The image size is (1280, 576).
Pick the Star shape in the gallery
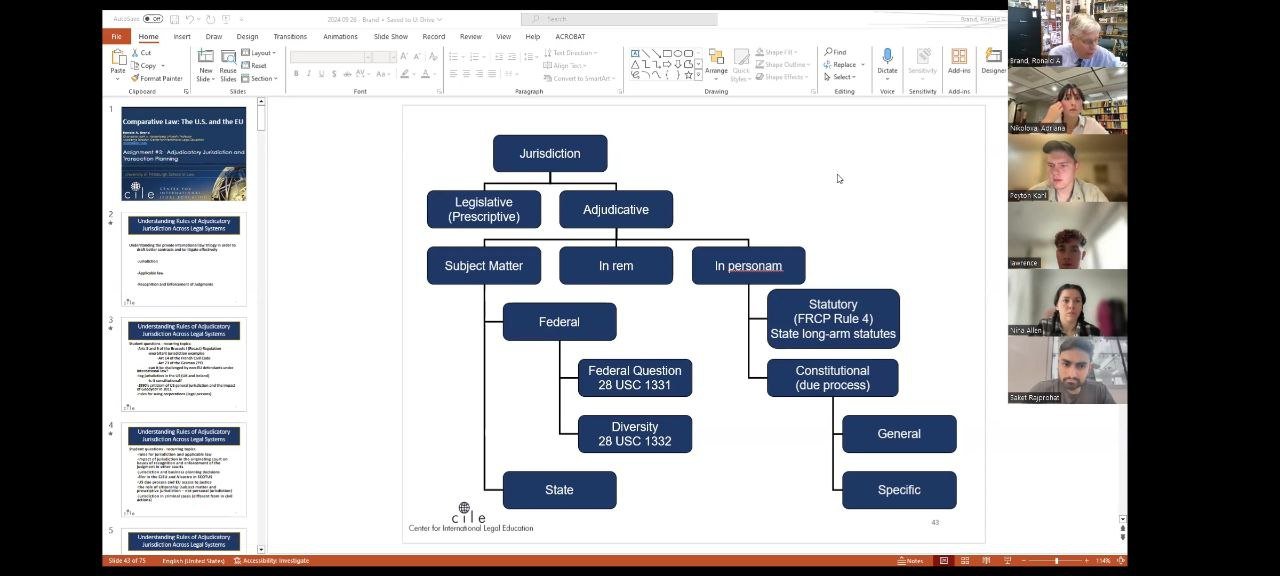click(x=689, y=75)
